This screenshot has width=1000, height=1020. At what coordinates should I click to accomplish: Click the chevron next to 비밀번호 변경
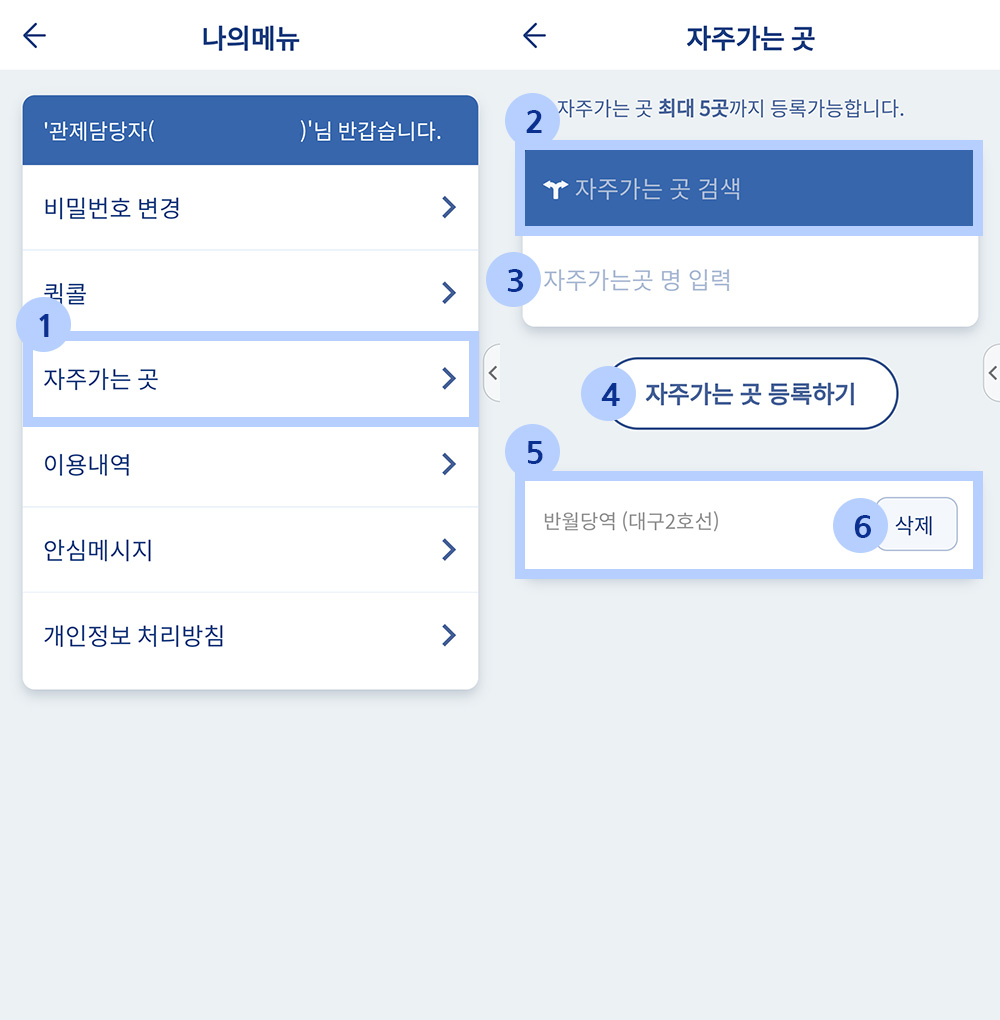pyautogui.click(x=449, y=208)
